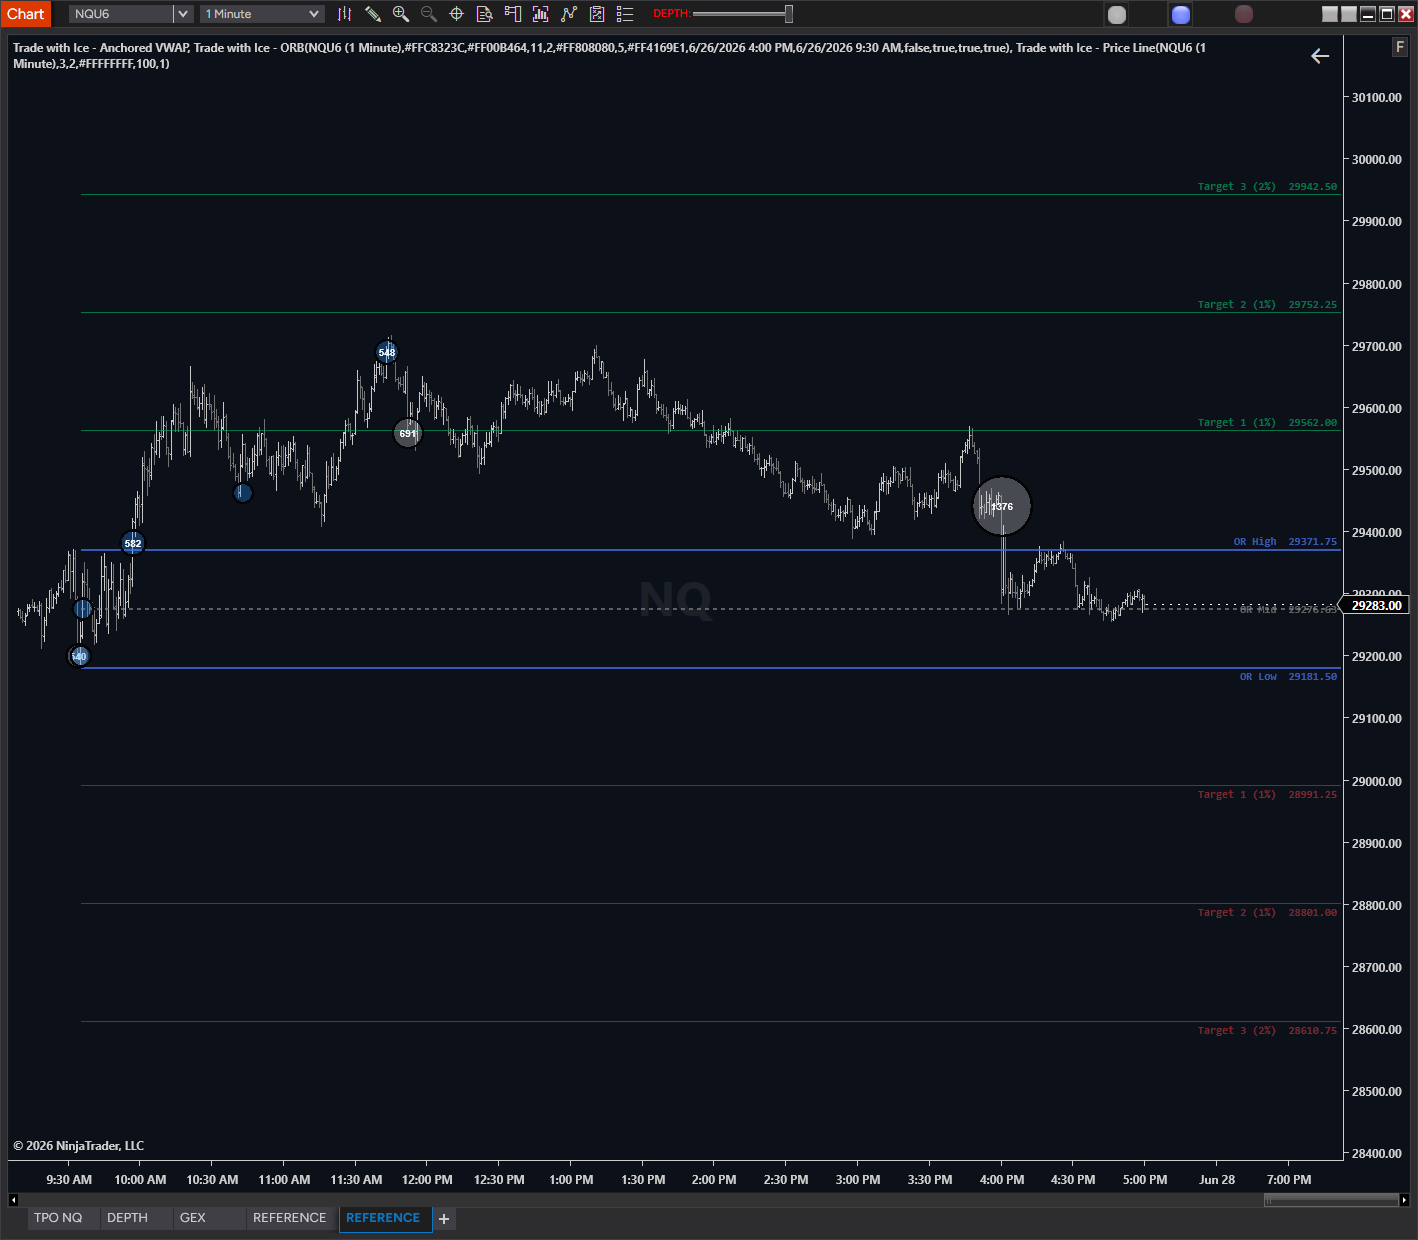Maximize the chart window
This screenshot has width=1418, height=1240.
pos(1387,14)
